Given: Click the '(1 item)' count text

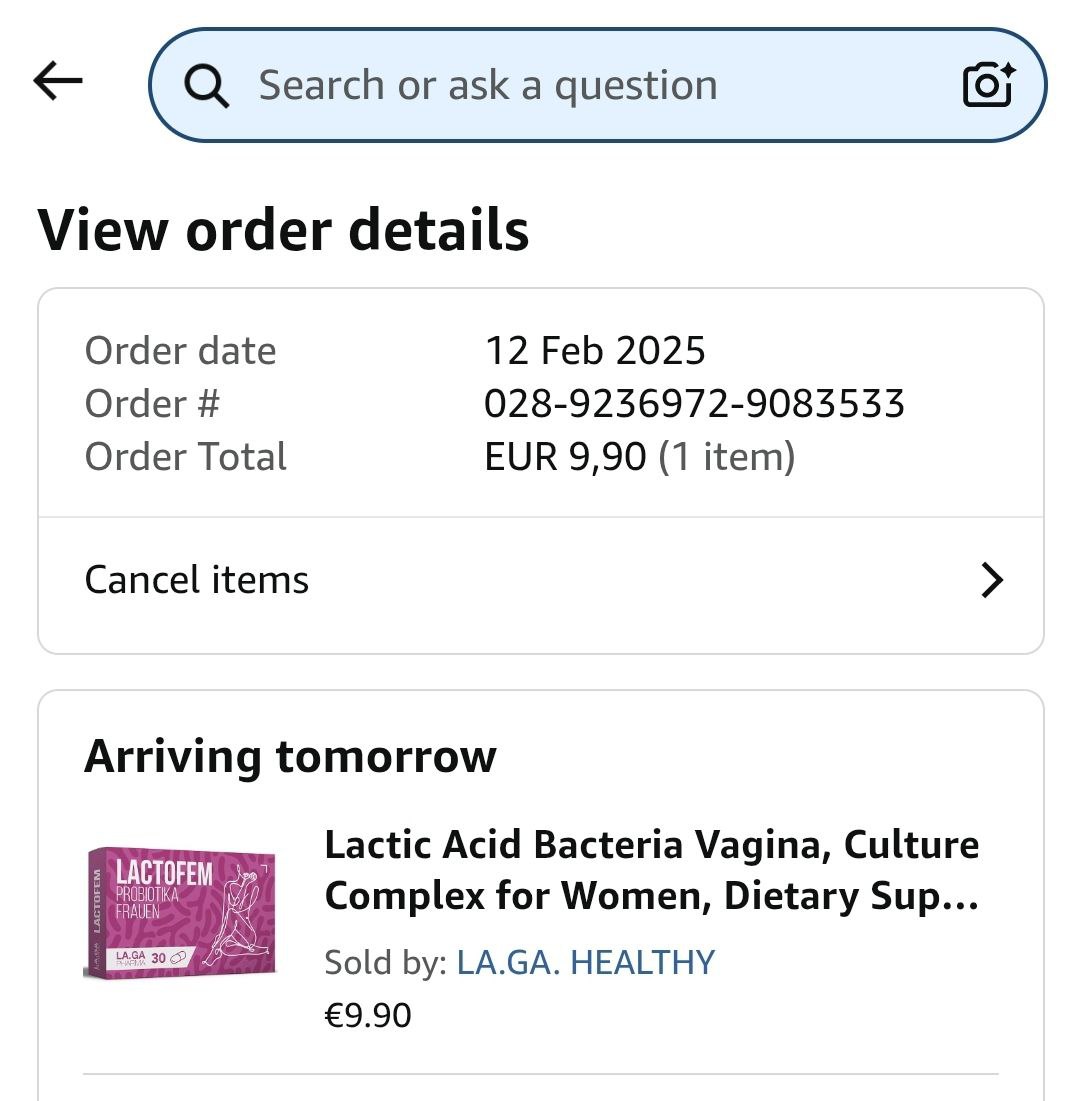Looking at the screenshot, I should click(x=727, y=457).
